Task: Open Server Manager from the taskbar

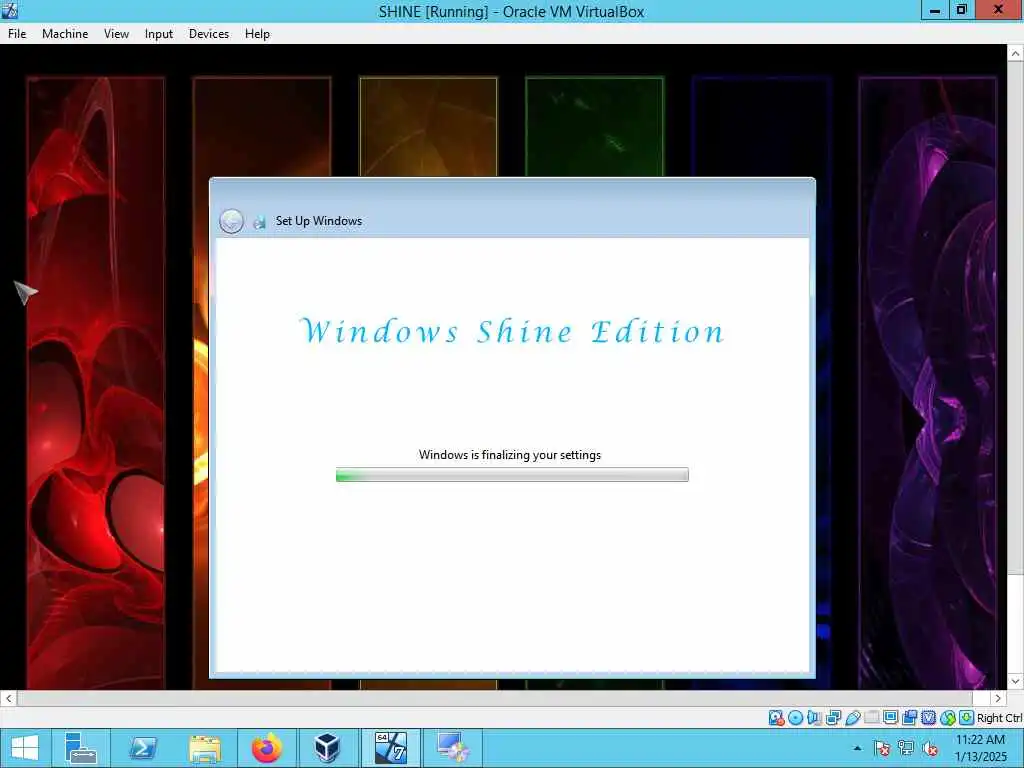Action: coord(81,748)
